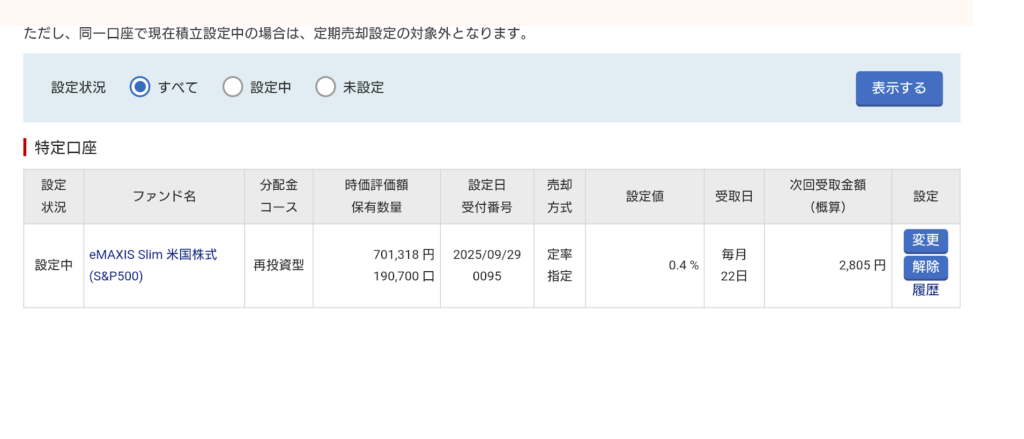Click the 特定口座 section heading

(x=65, y=148)
